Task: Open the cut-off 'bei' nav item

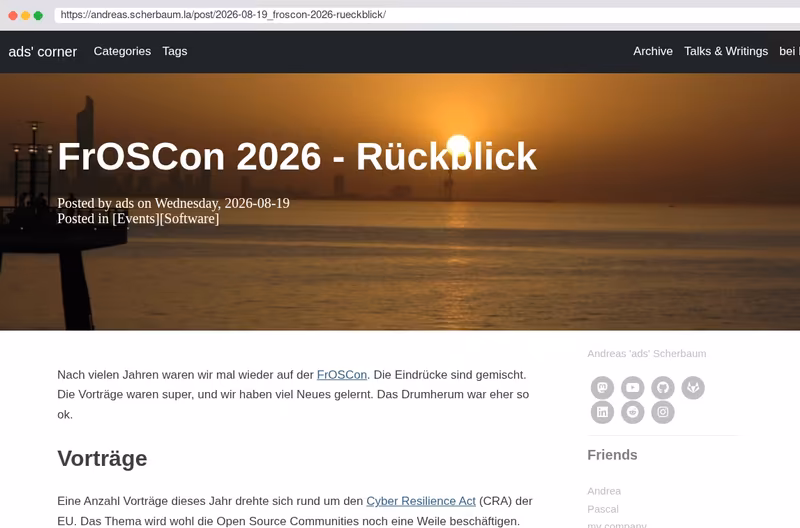Action: point(789,51)
